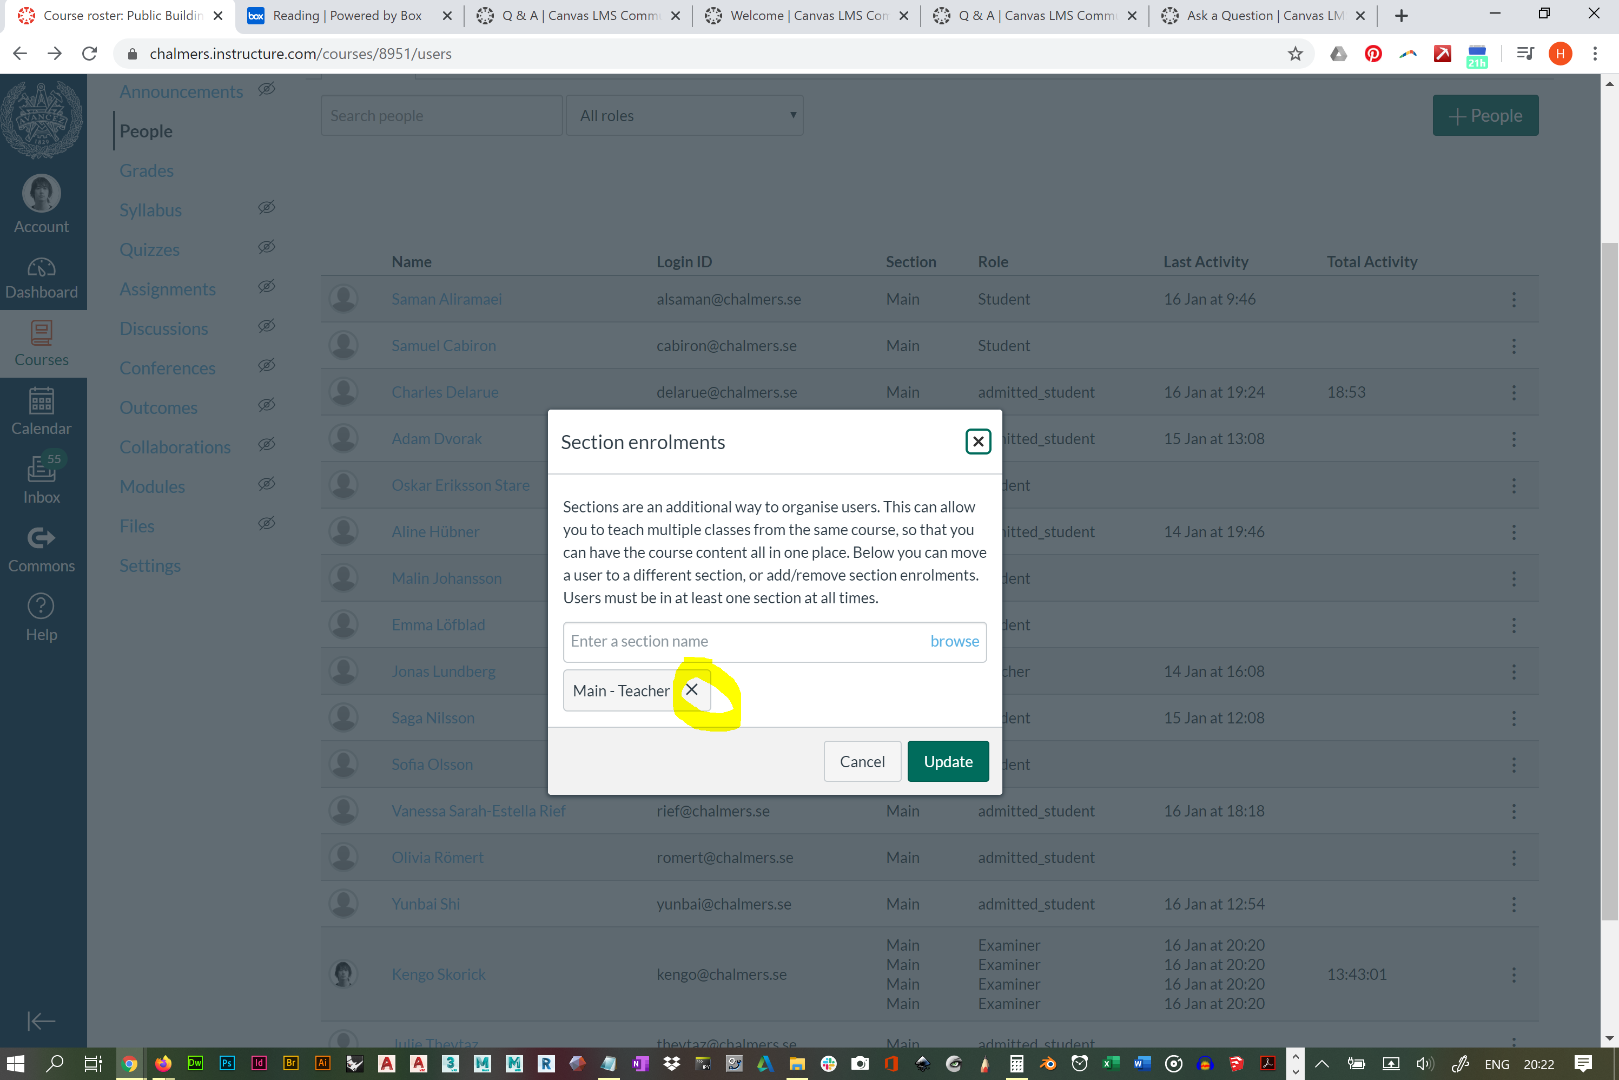Image resolution: width=1619 pixels, height=1080 pixels.
Task: Open the People course navigation item
Action: click(x=146, y=131)
